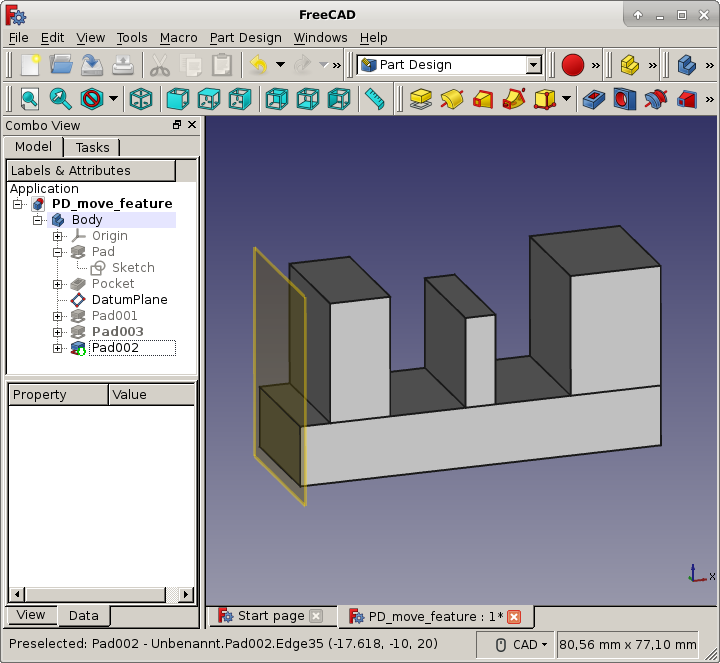
Task: Set right view cube icon
Action: coord(240,99)
